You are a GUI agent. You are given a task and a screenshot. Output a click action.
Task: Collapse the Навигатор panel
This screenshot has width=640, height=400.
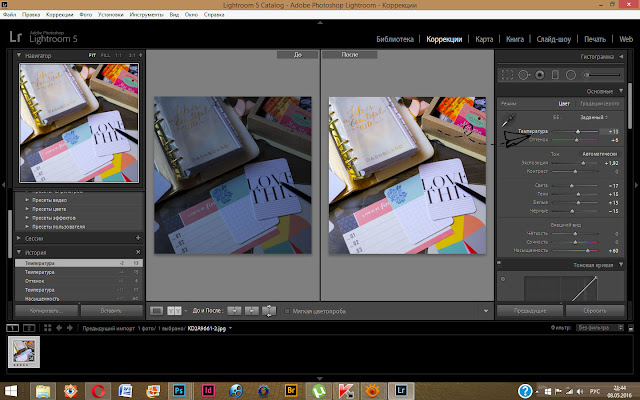[19, 55]
